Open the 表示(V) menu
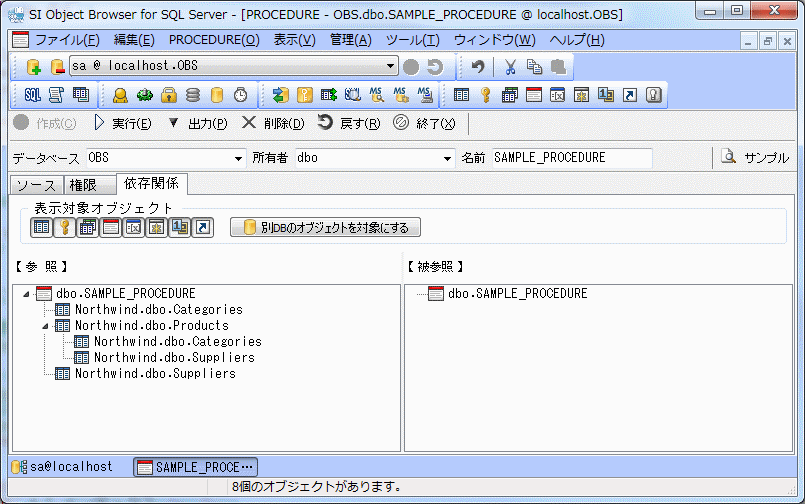 tap(294, 40)
